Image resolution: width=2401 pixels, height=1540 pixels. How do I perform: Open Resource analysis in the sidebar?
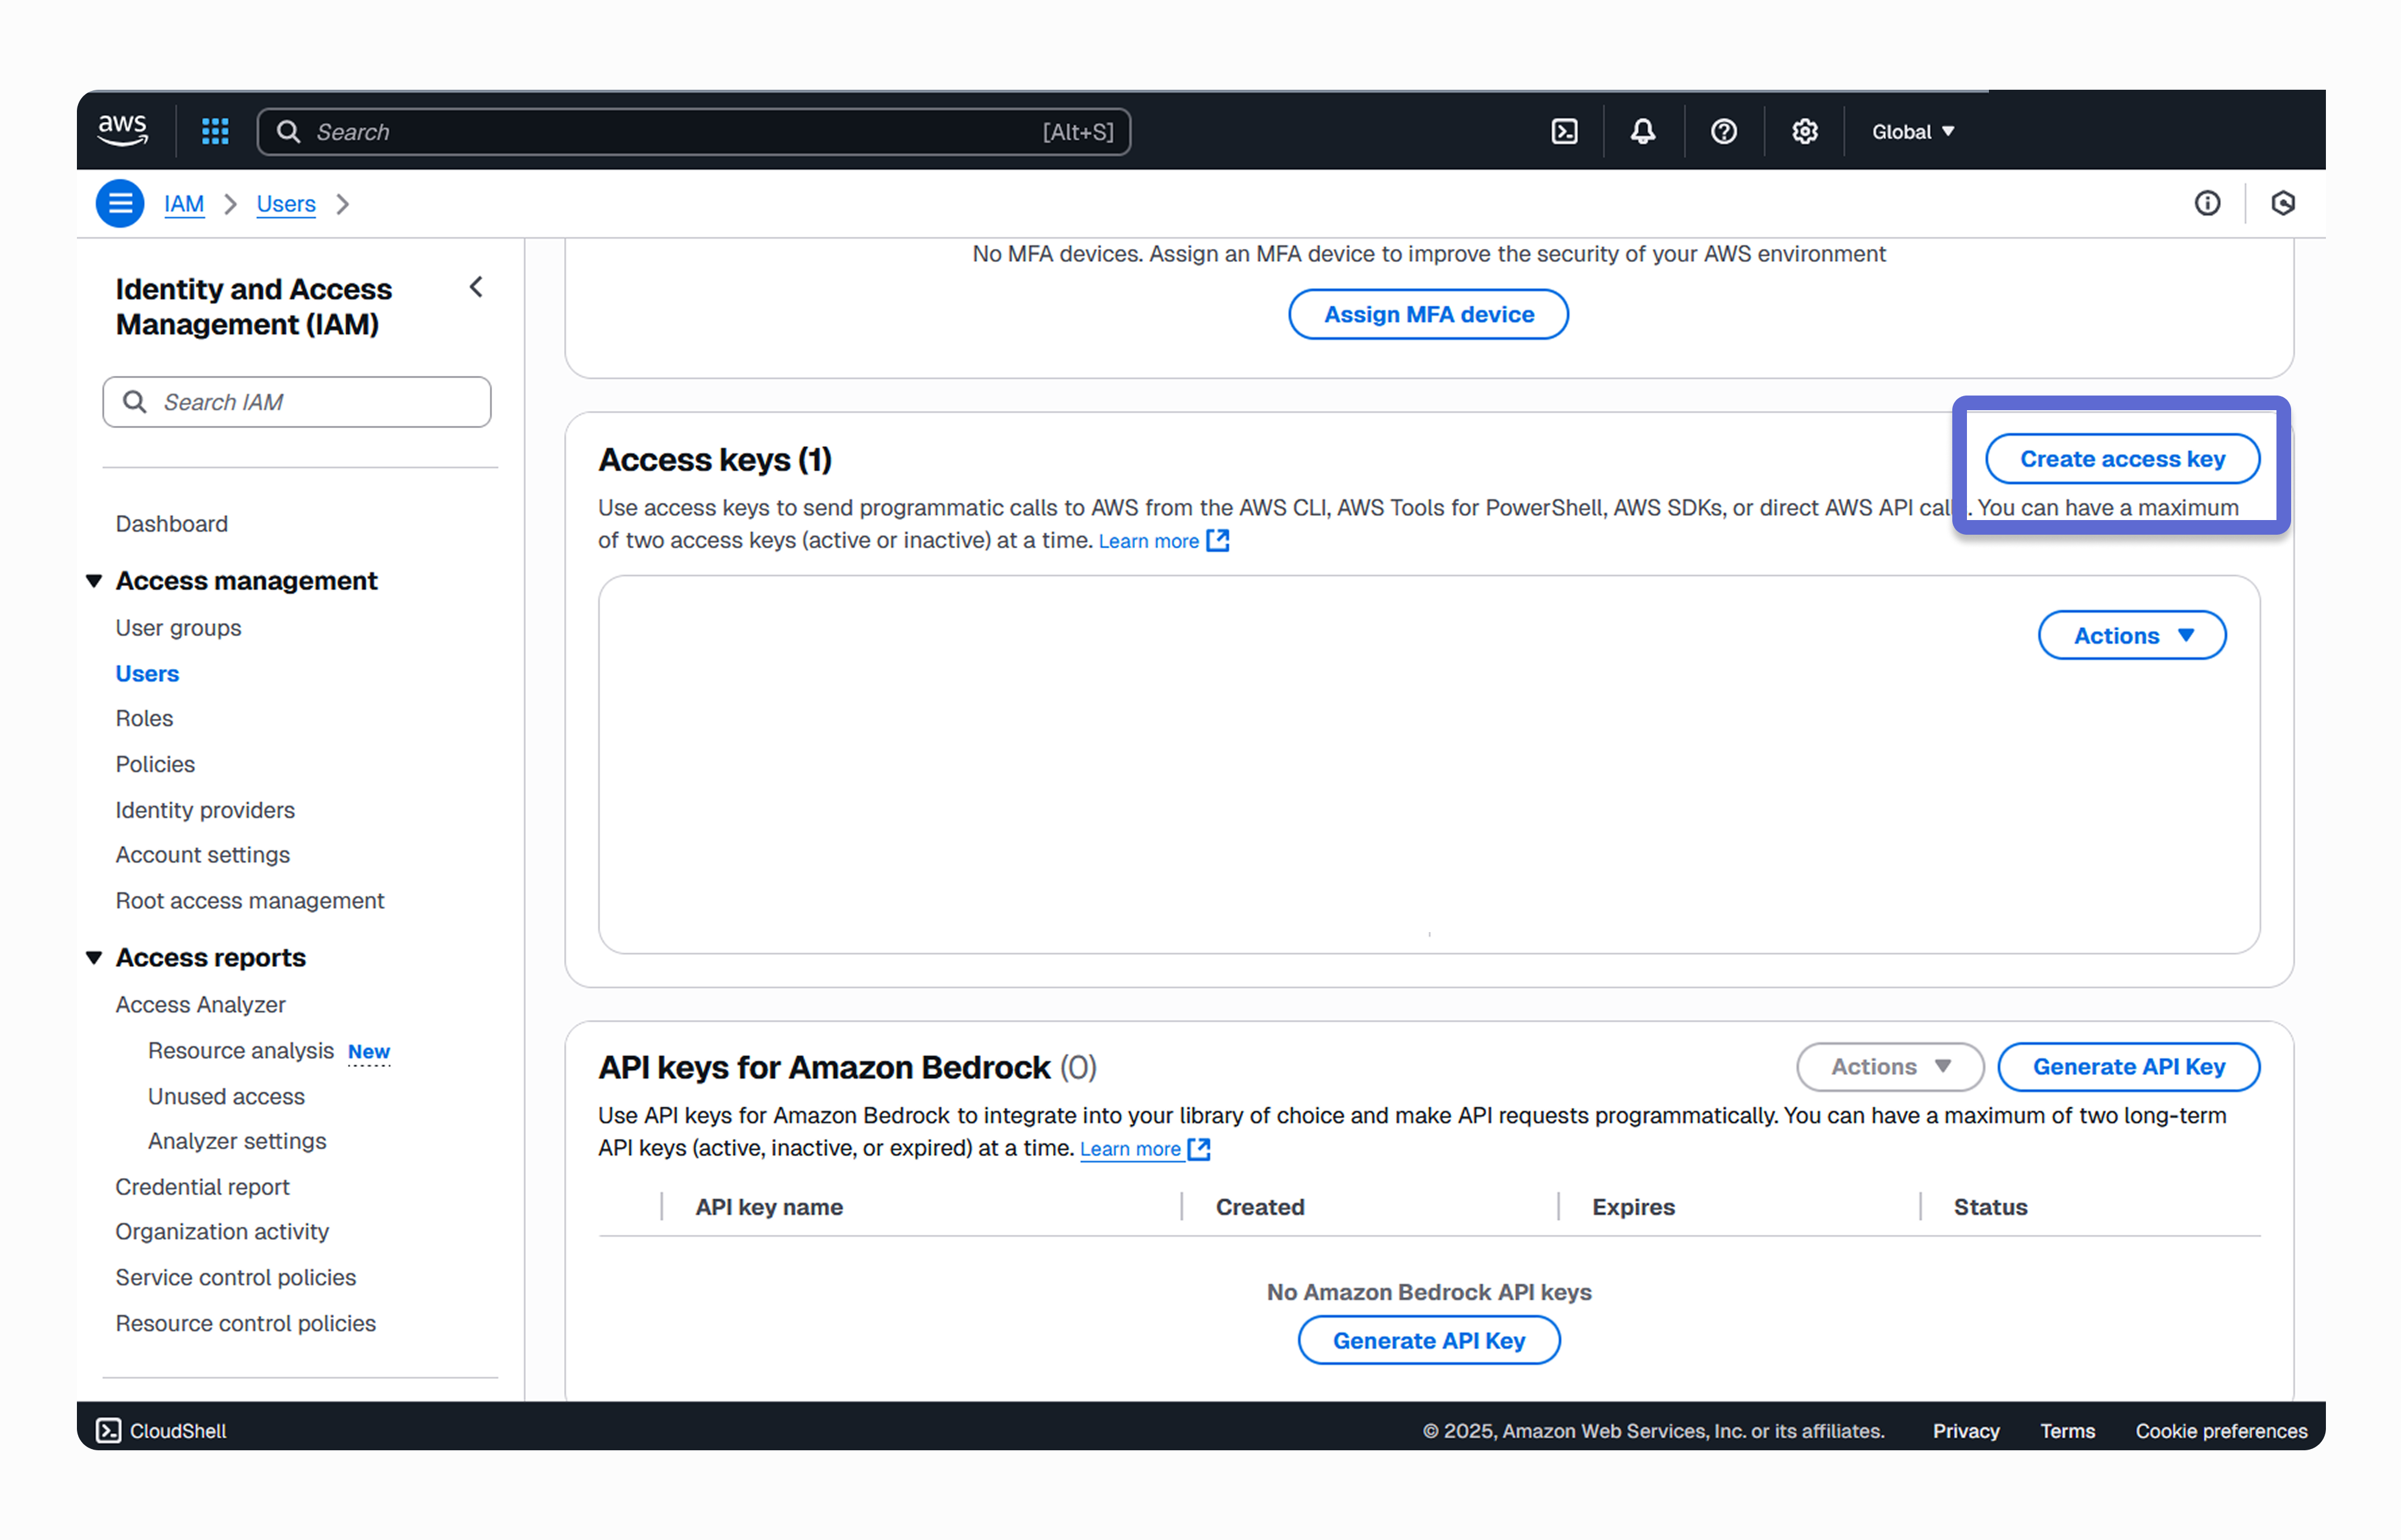241,1051
